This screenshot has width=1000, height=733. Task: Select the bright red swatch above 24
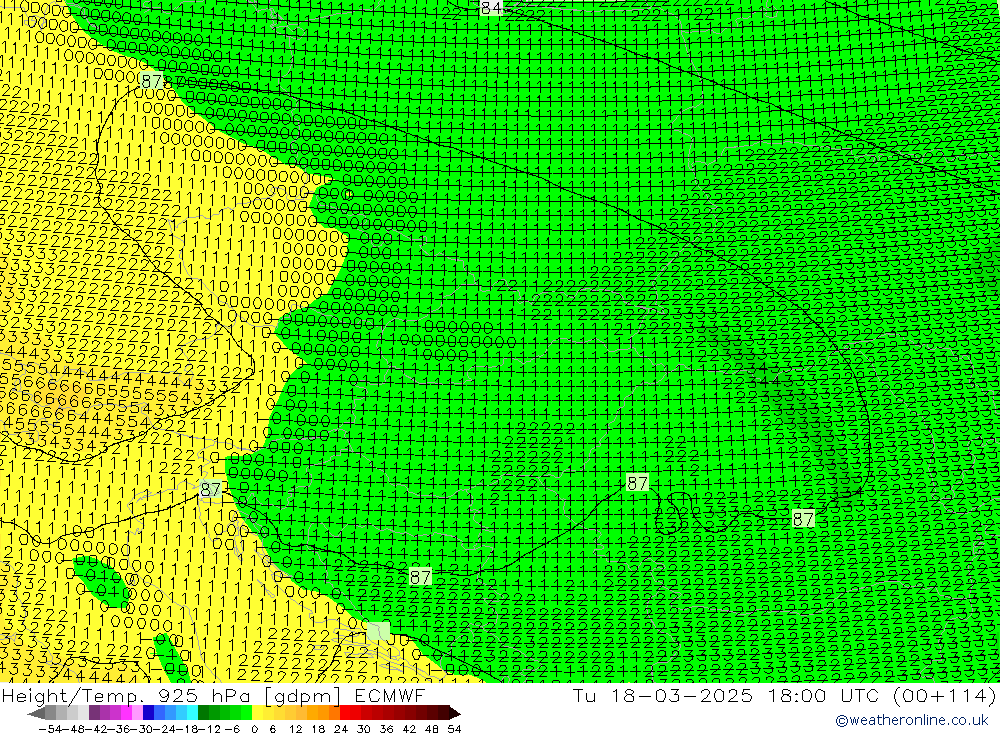[345, 713]
